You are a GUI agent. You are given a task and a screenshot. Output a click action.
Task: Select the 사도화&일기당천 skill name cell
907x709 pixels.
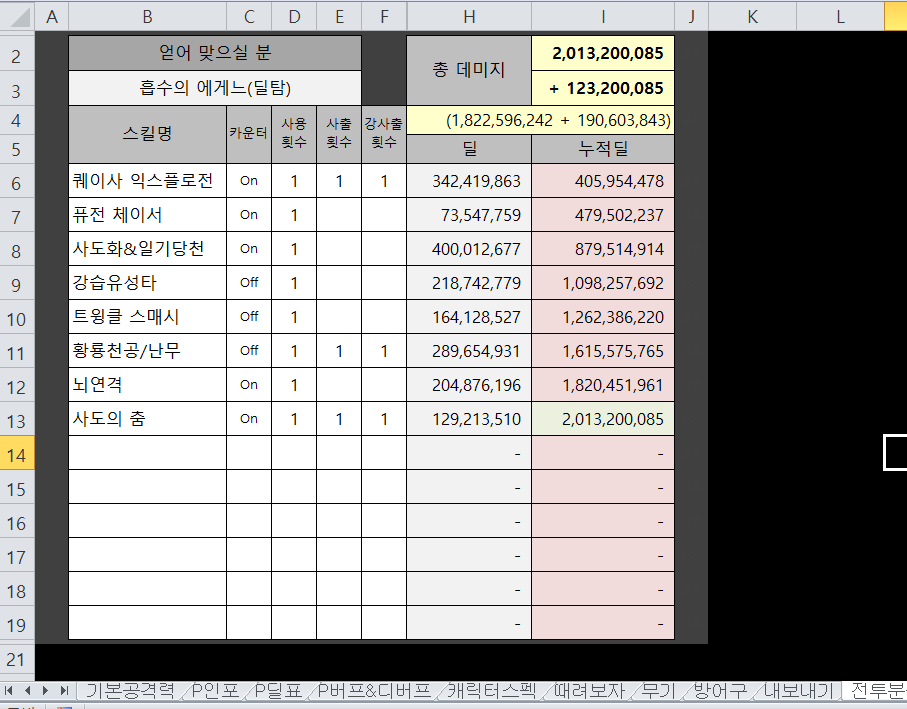click(147, 249)
